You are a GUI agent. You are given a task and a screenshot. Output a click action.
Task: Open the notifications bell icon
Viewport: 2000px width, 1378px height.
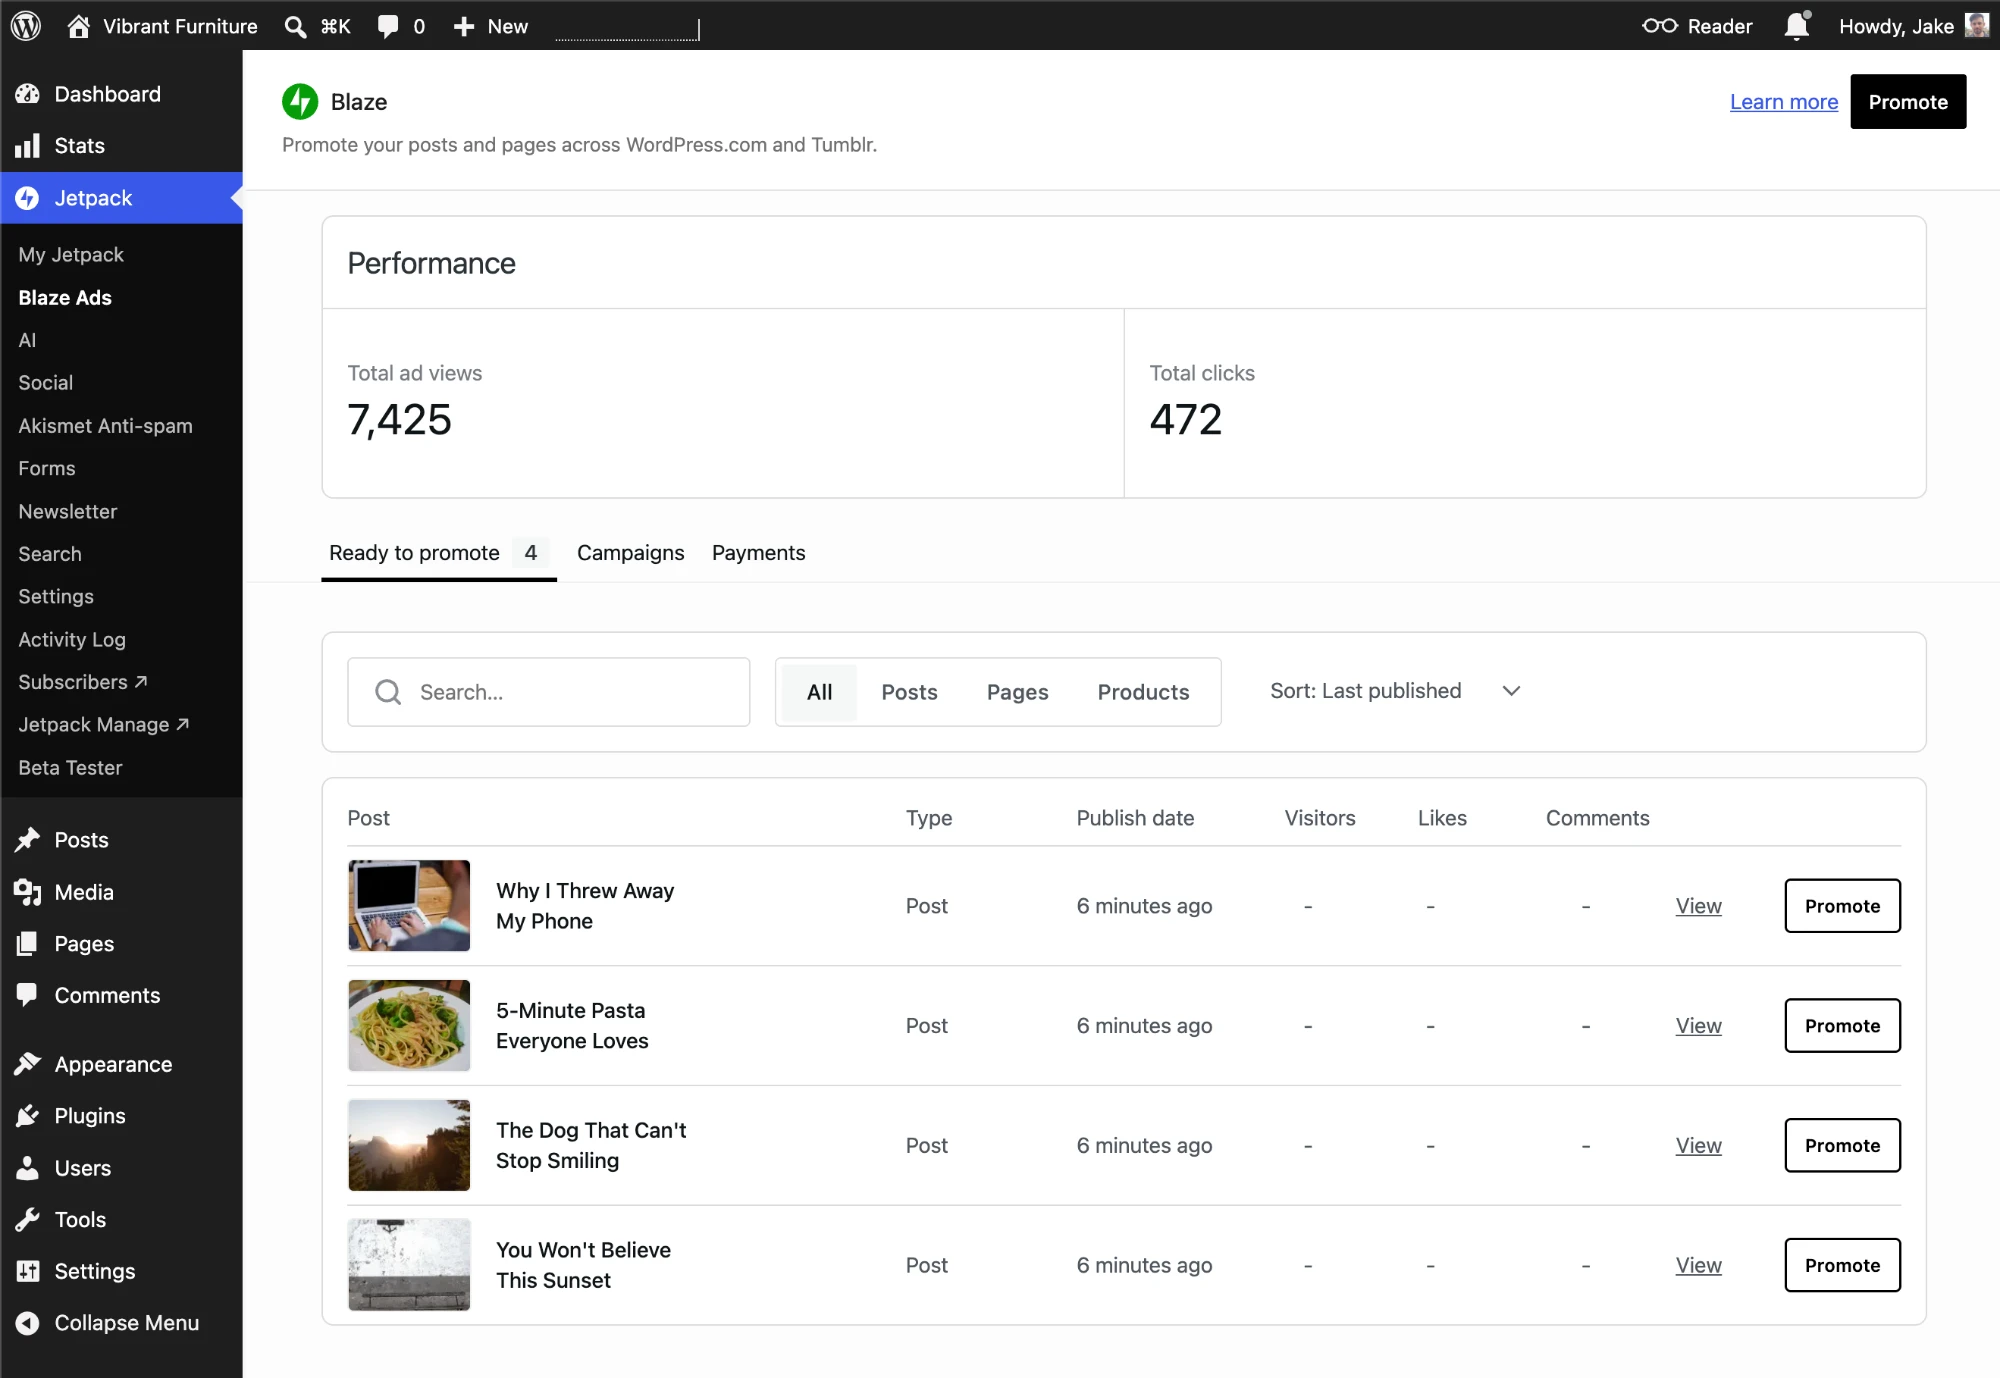tap(1797, 25)
